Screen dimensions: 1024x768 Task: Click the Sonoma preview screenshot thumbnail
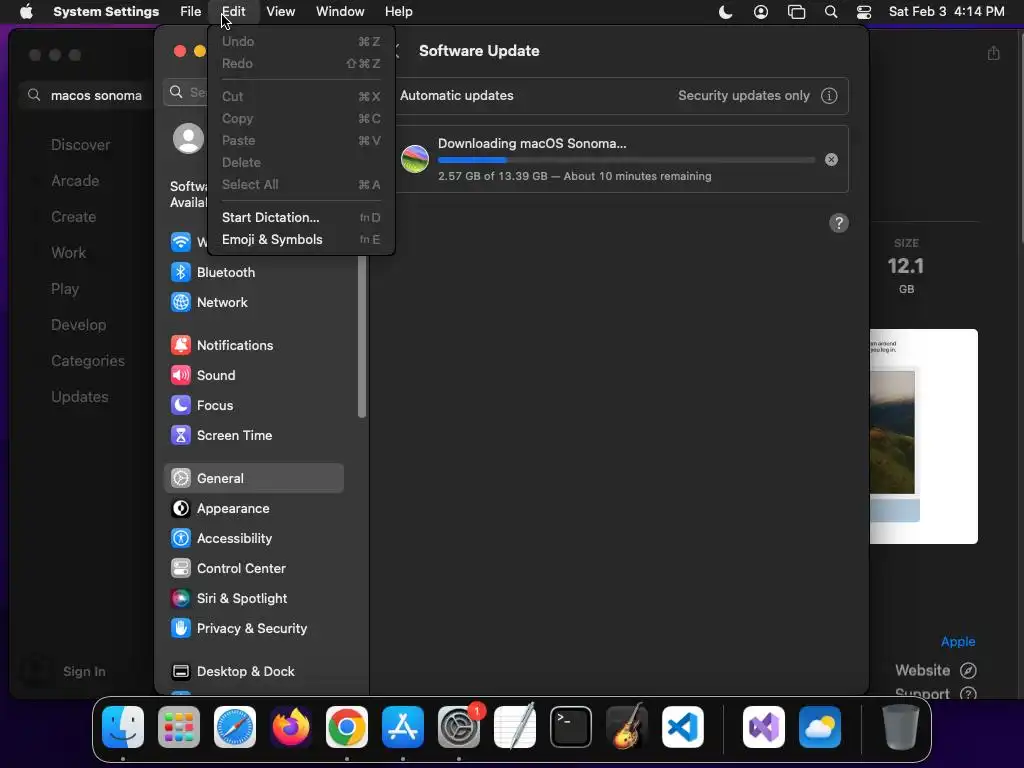coord(923,436)
